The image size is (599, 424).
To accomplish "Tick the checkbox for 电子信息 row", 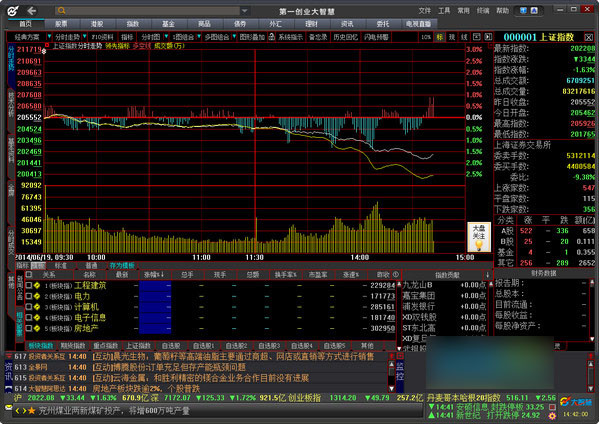I will 29,317.
